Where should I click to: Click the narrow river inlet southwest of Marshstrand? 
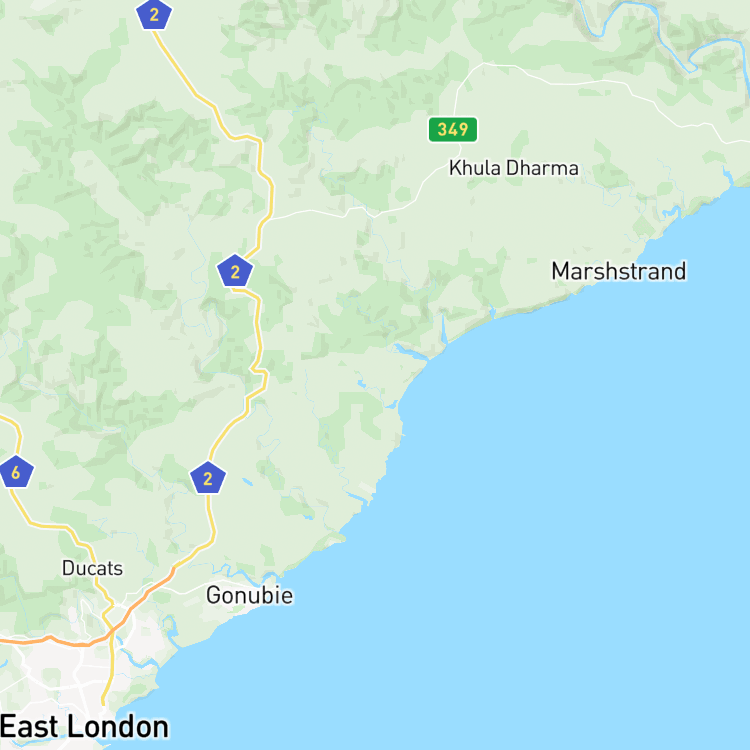click(444, 329)
